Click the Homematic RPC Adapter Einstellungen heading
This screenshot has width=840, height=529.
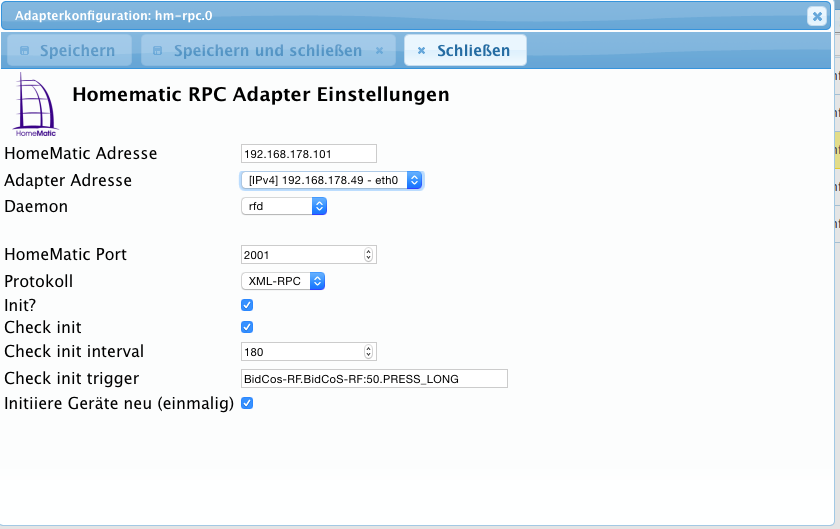click(x=261, y=94)
